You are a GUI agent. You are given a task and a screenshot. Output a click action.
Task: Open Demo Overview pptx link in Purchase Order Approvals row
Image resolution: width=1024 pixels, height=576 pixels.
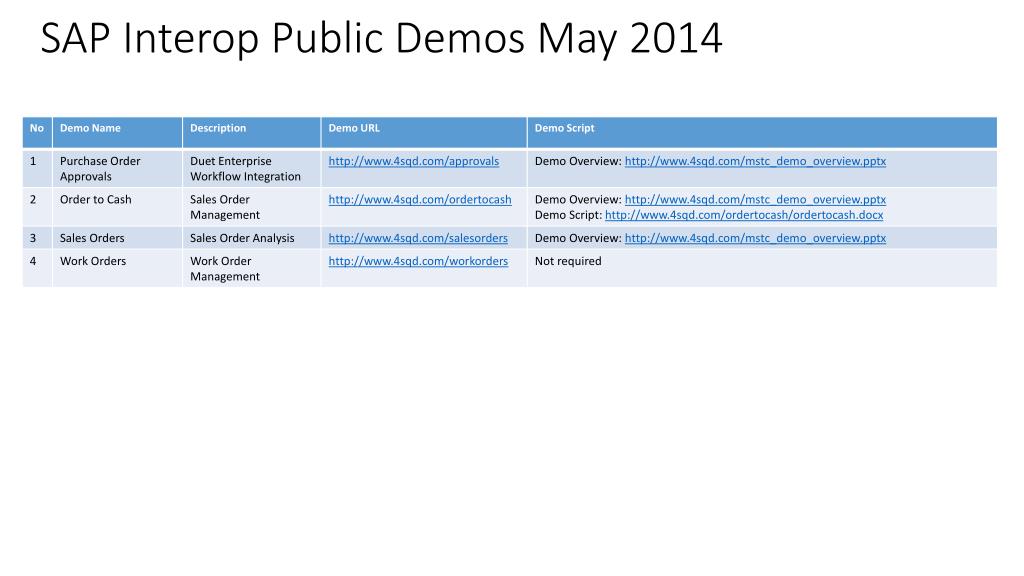[x=755, y=161]
